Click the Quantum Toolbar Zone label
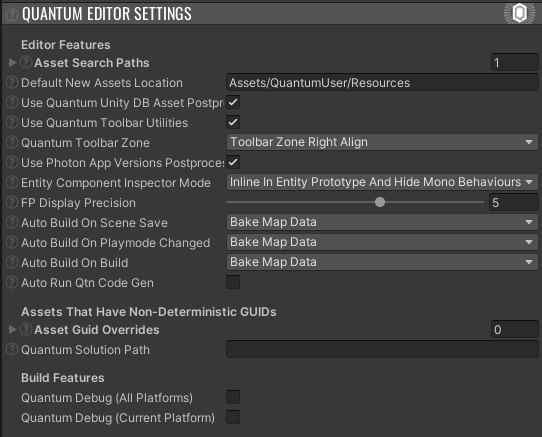This screenshot has width=542, height=437. pos(85,143)
